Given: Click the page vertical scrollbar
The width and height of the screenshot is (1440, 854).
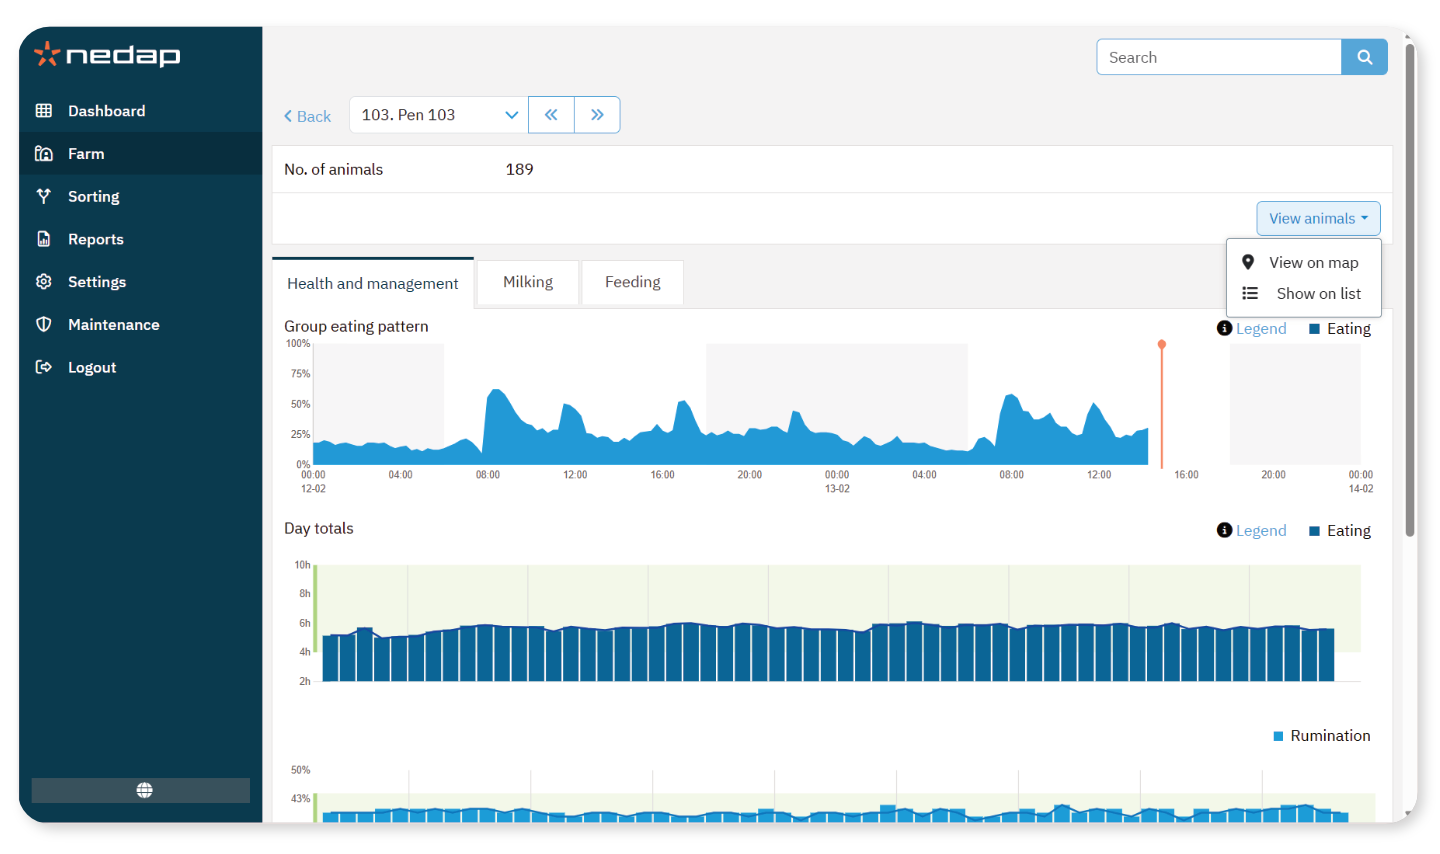Looking at the screenshot, I should click(1410, 290).
